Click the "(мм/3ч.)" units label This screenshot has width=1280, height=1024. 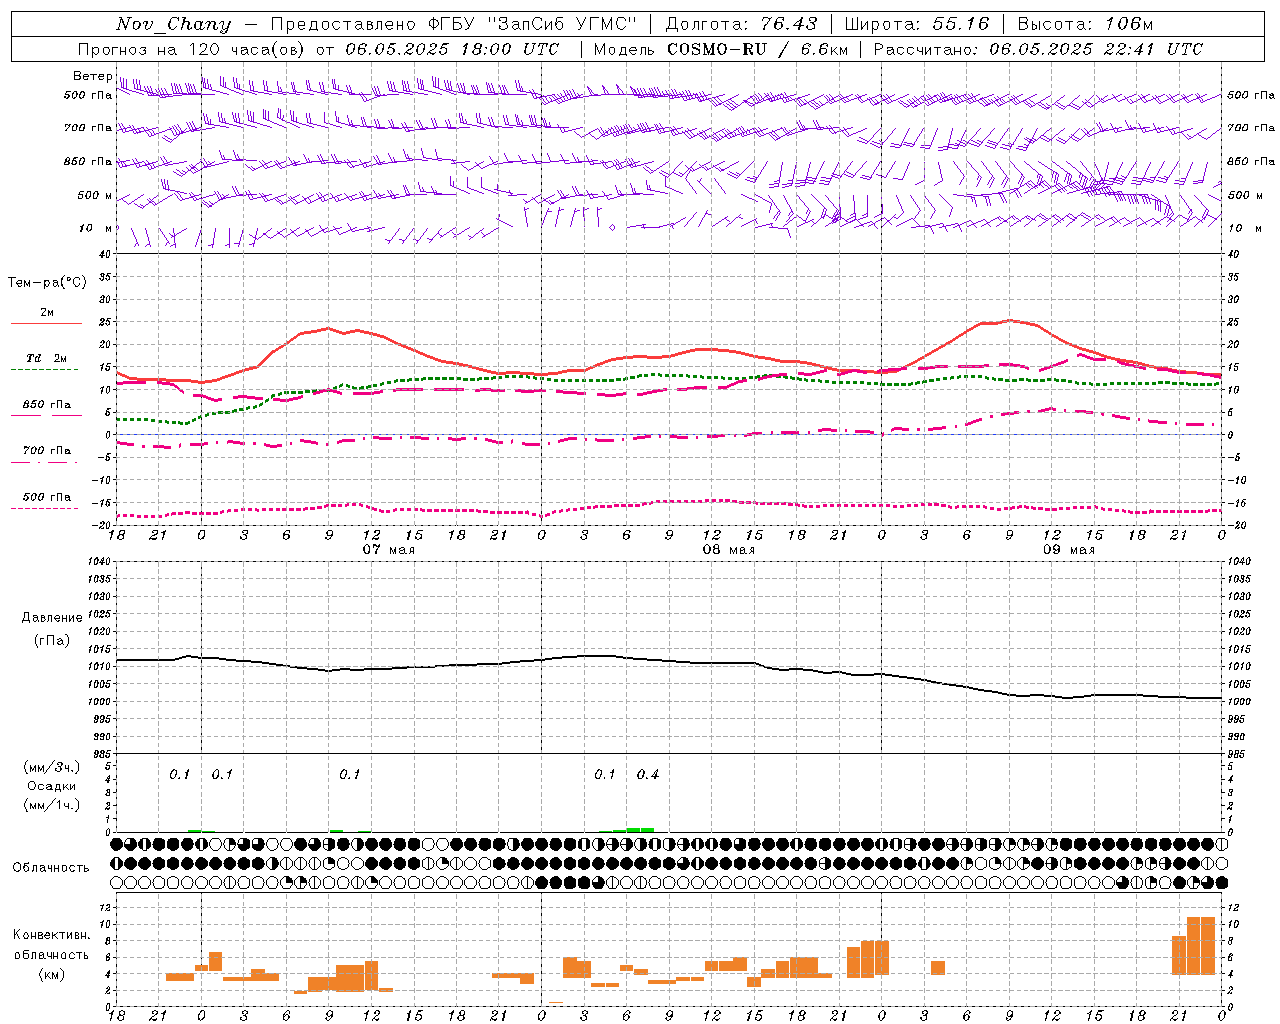52,767
